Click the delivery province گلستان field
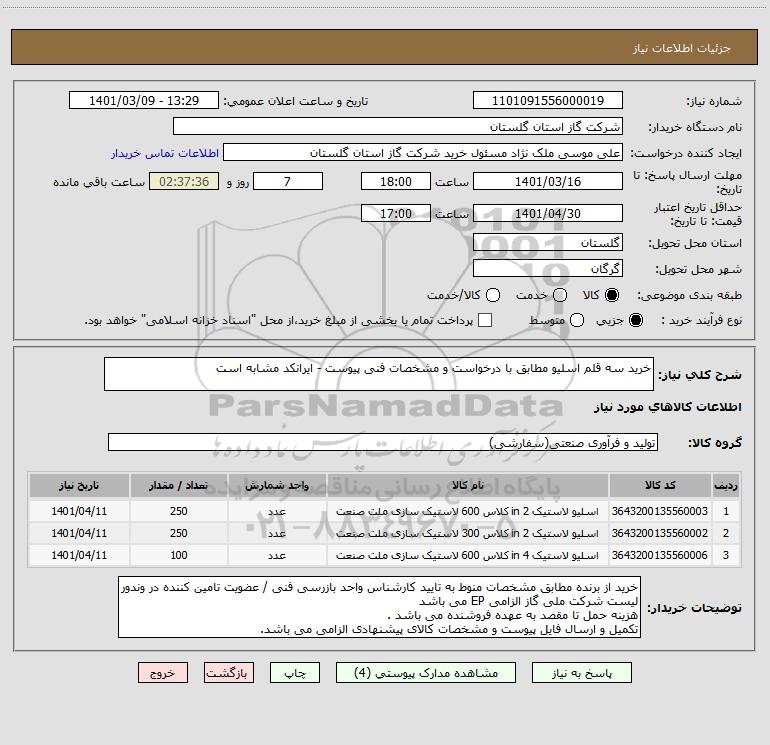 point(548,242)
